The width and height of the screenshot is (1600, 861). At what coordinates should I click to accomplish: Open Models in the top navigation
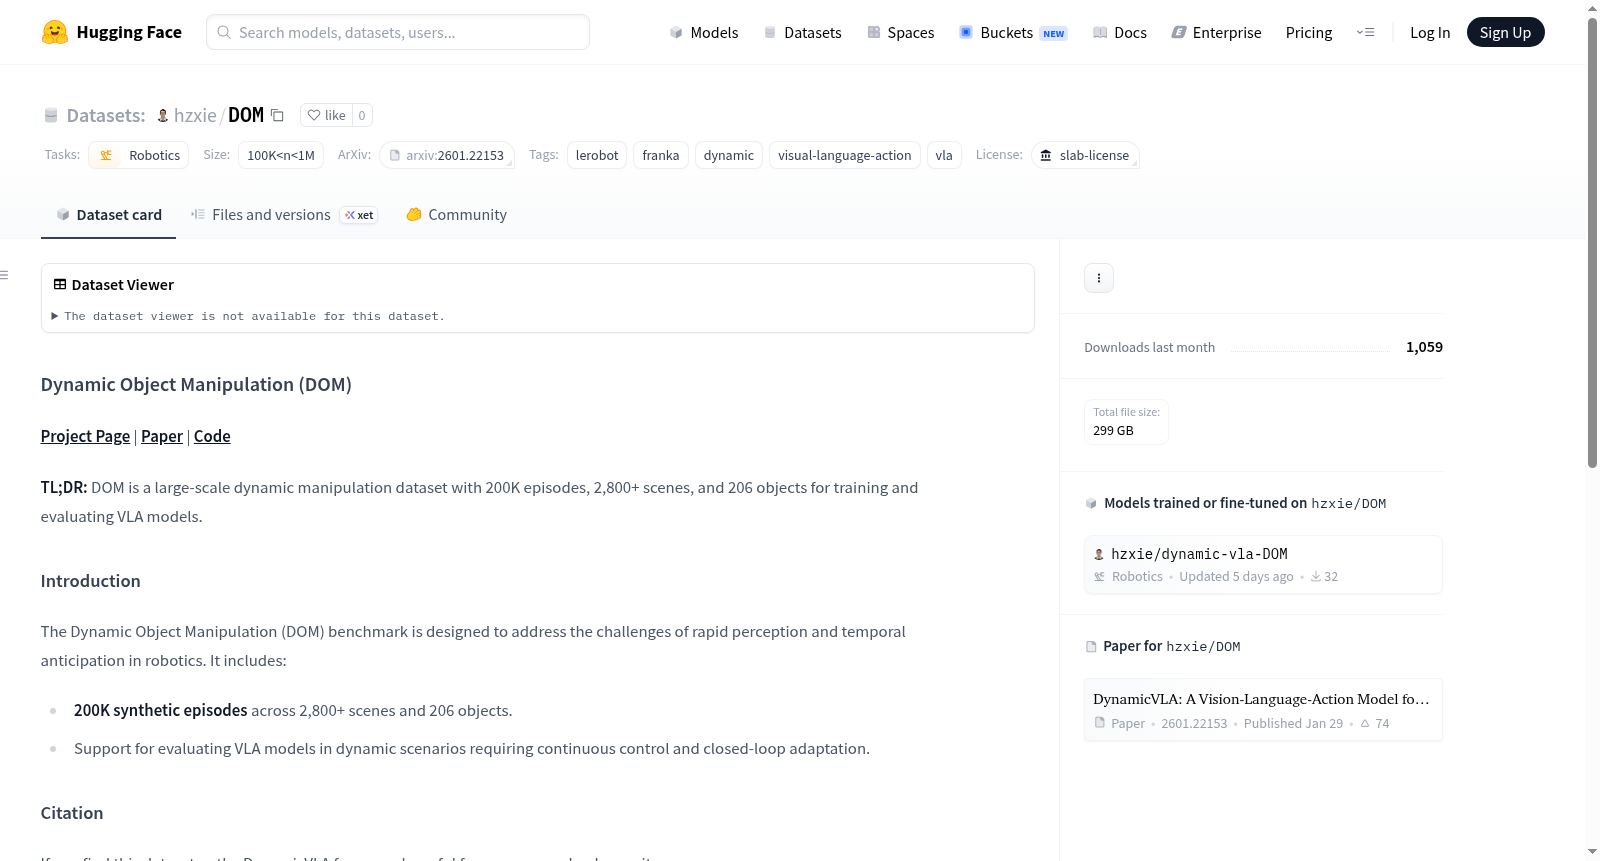704,32
